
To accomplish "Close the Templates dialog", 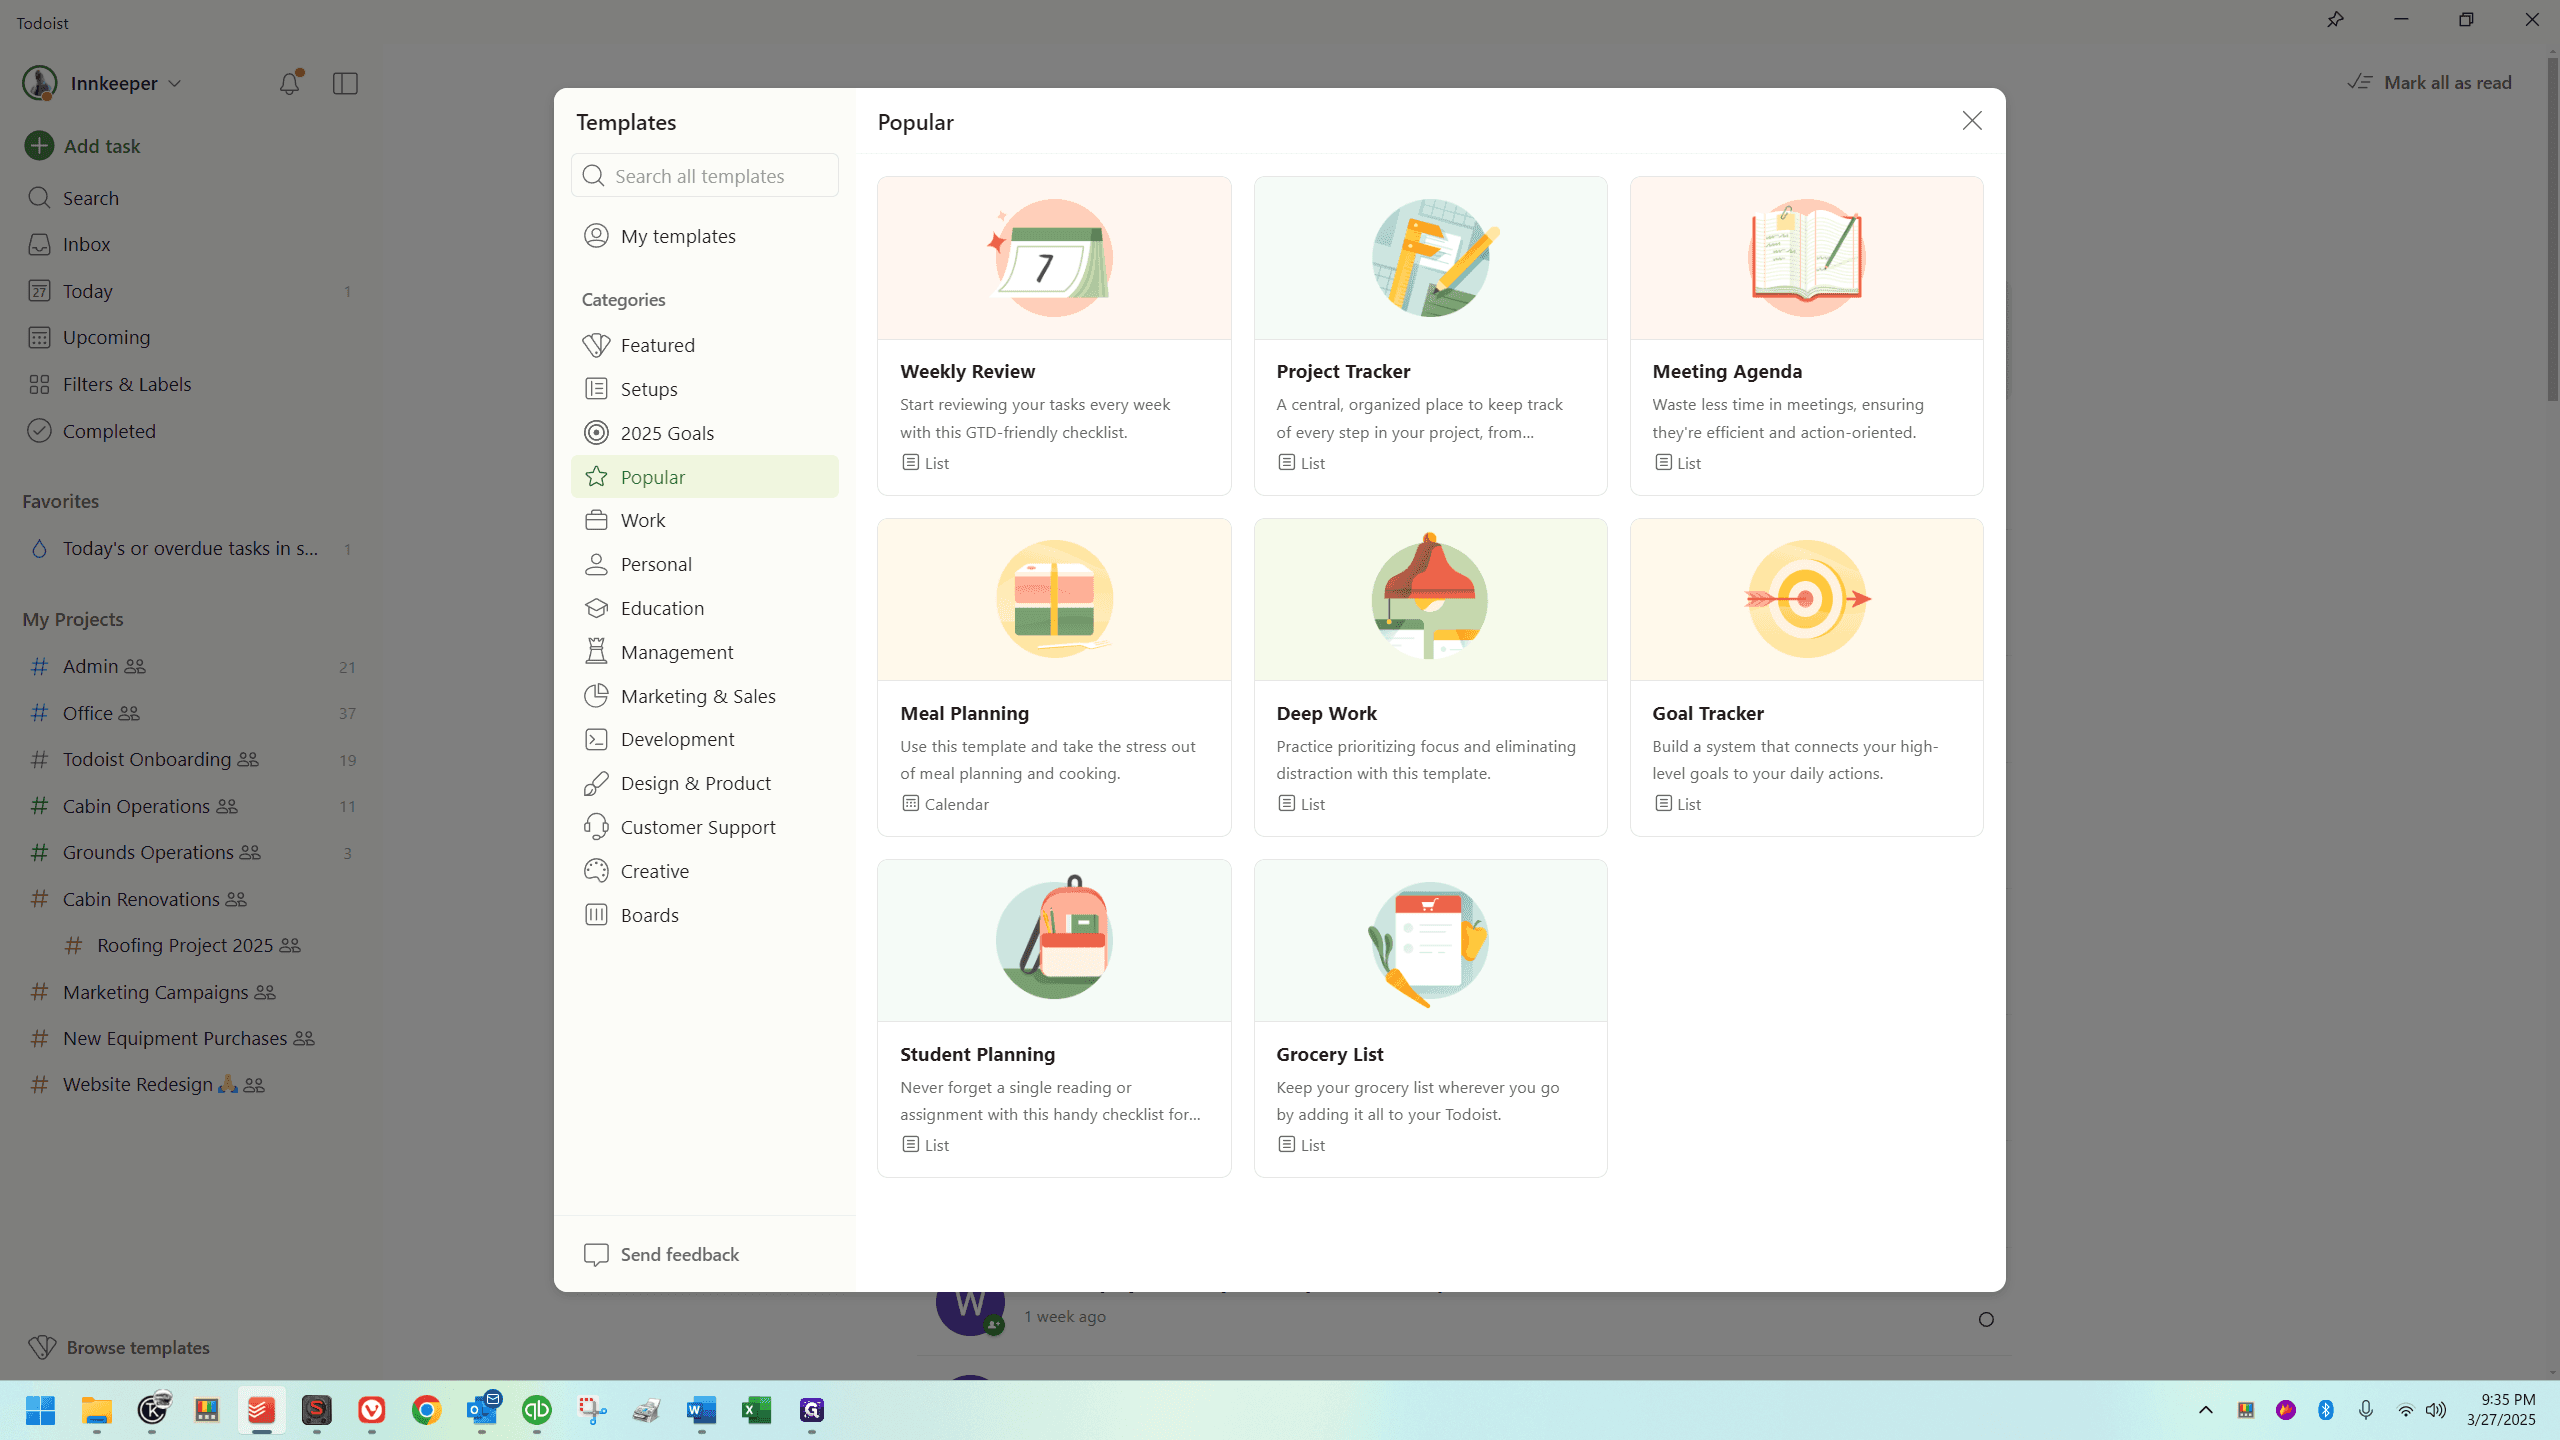I will [x=1972, y=121].
